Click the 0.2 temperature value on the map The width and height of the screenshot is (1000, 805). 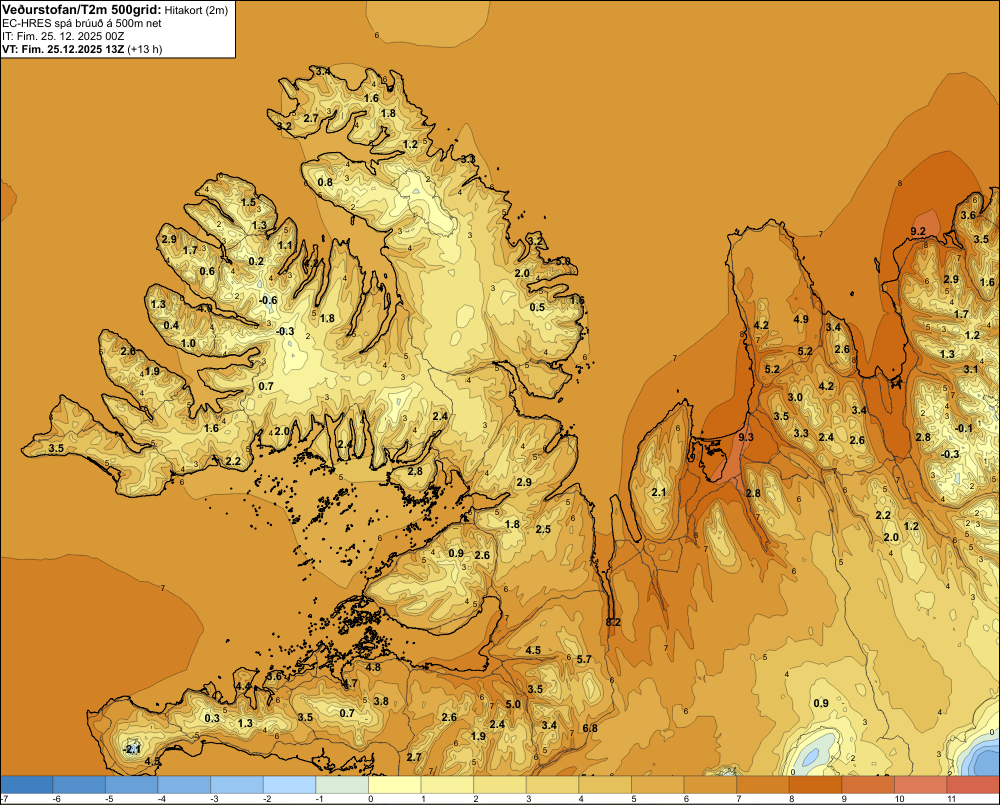tap(256, 261)
